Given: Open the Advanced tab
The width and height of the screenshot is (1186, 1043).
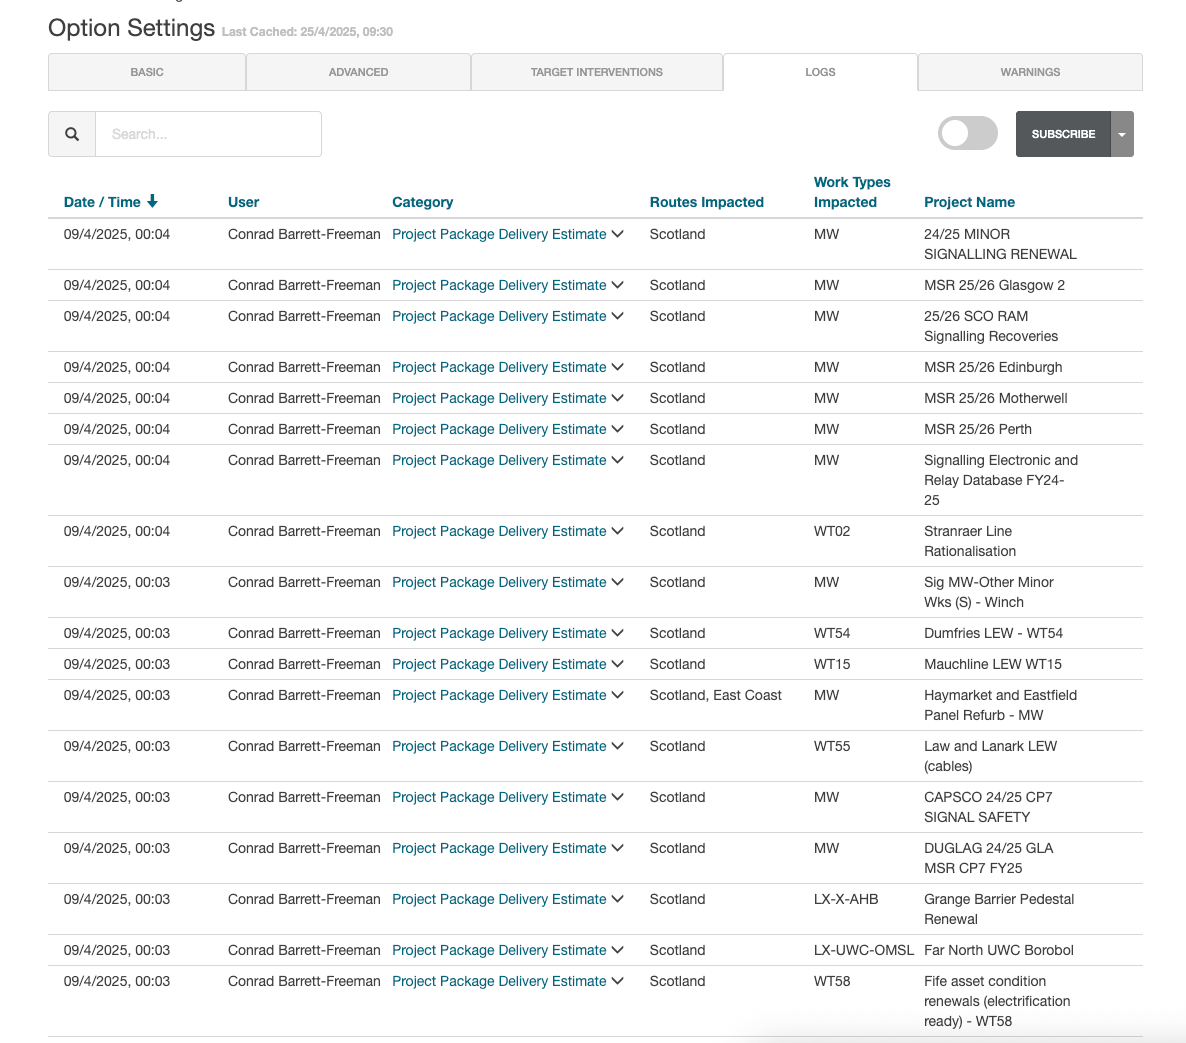Looking at the screenshot, I should click(x=358, y=72).
